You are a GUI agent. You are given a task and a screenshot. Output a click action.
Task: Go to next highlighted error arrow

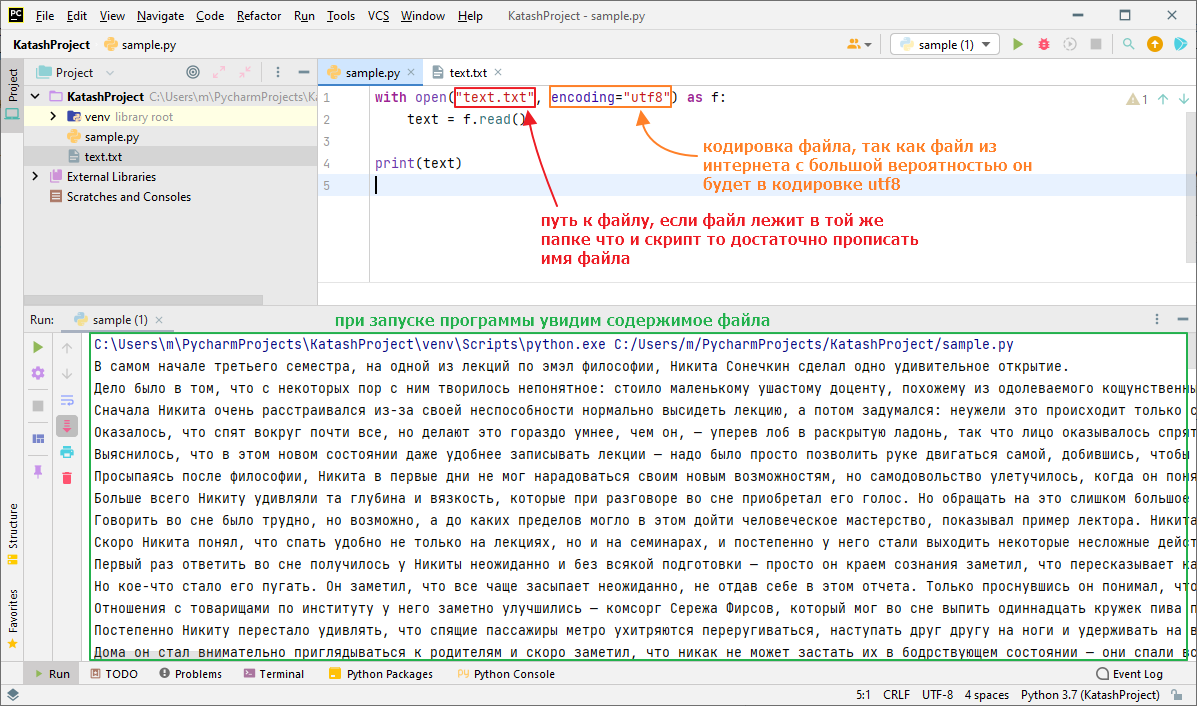tap(1183, 98)
